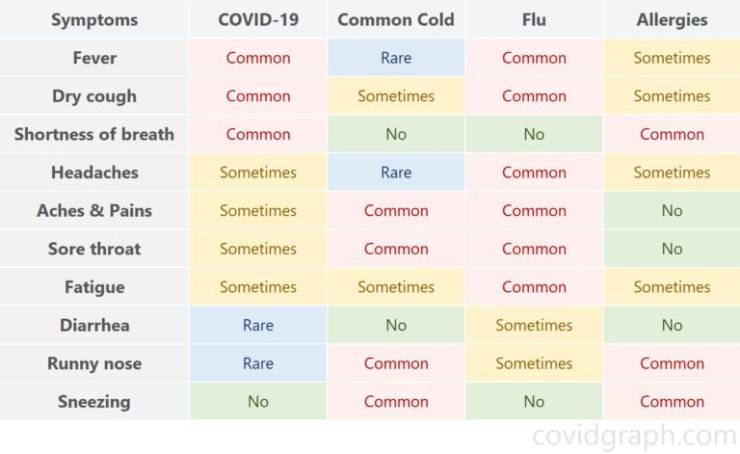This screenshot has height=454, width=740.
Task: Click the Shortness of breath row label
Action: click(94, 134)
